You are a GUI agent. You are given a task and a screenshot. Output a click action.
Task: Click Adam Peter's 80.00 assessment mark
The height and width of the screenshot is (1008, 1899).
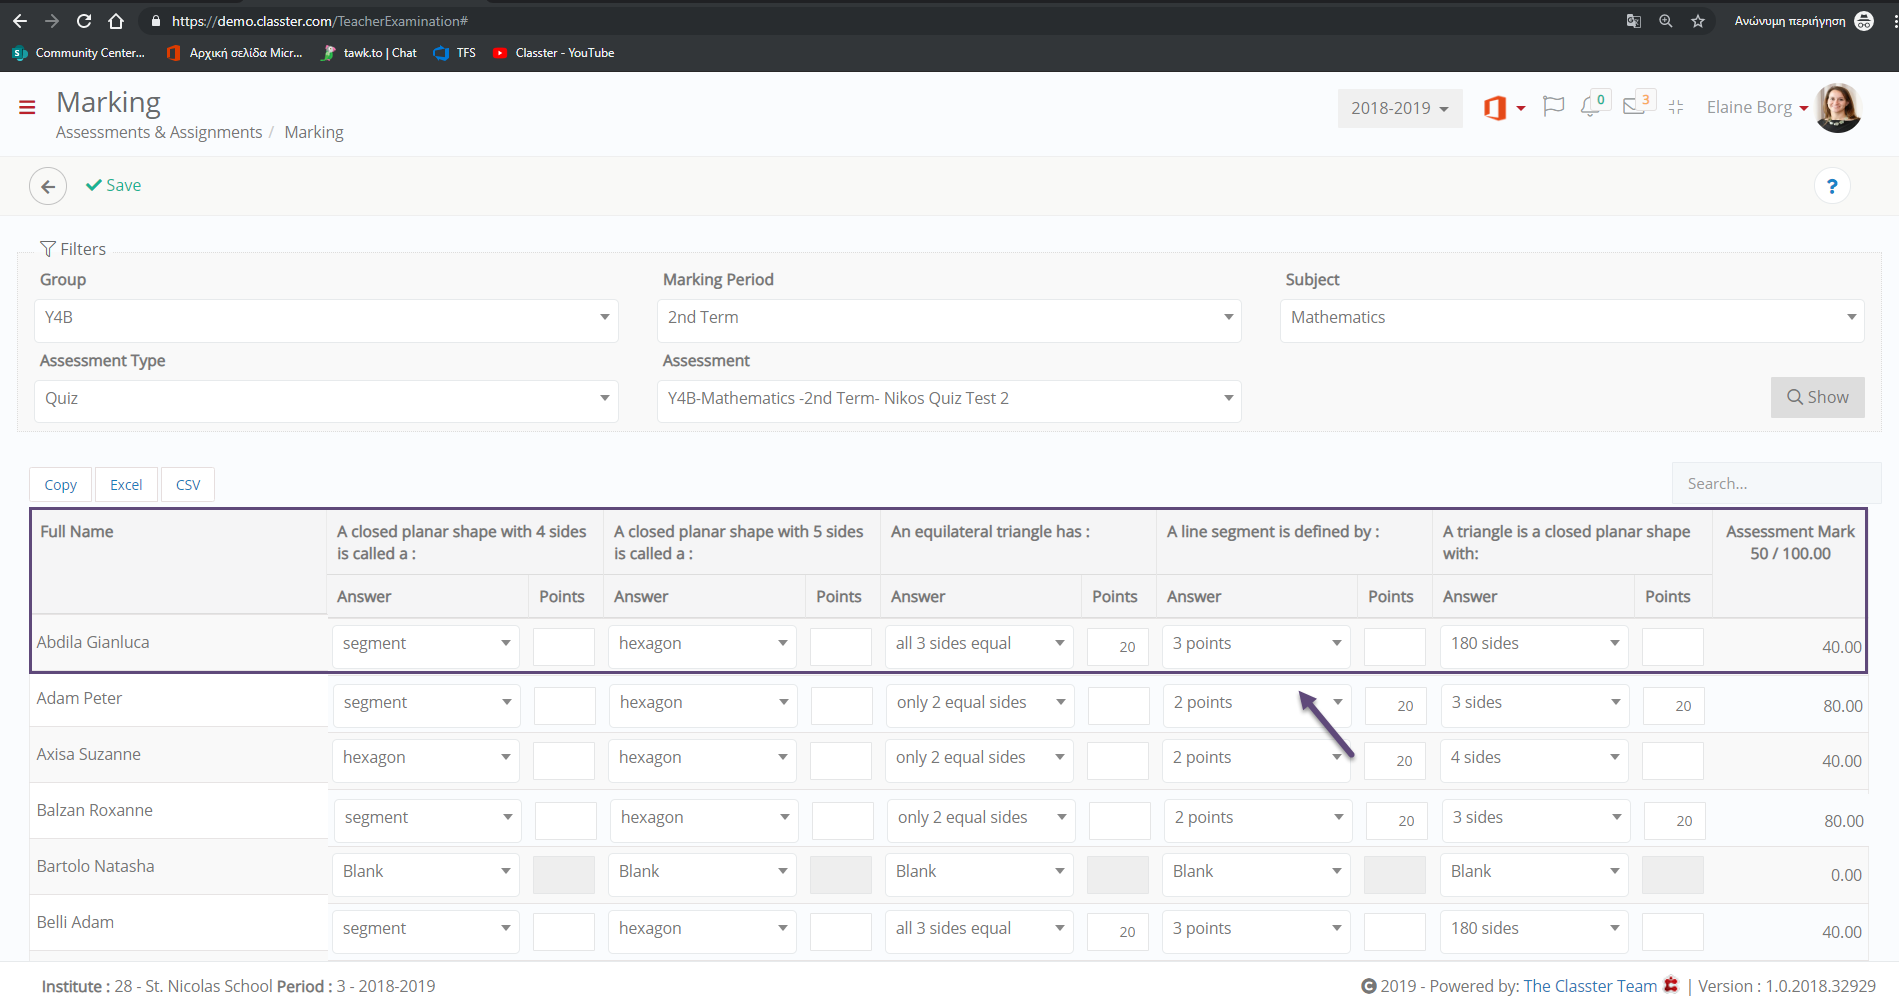click(1842, 706)
